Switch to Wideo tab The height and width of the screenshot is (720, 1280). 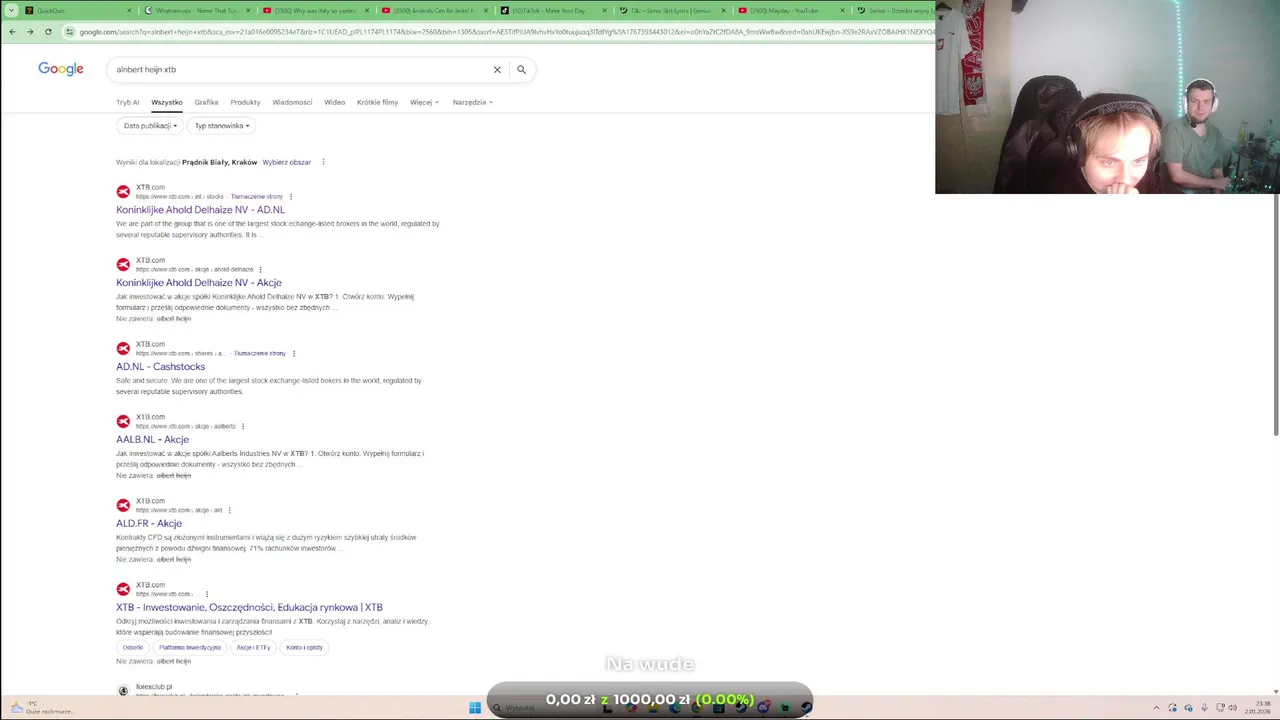click(335, 102)
